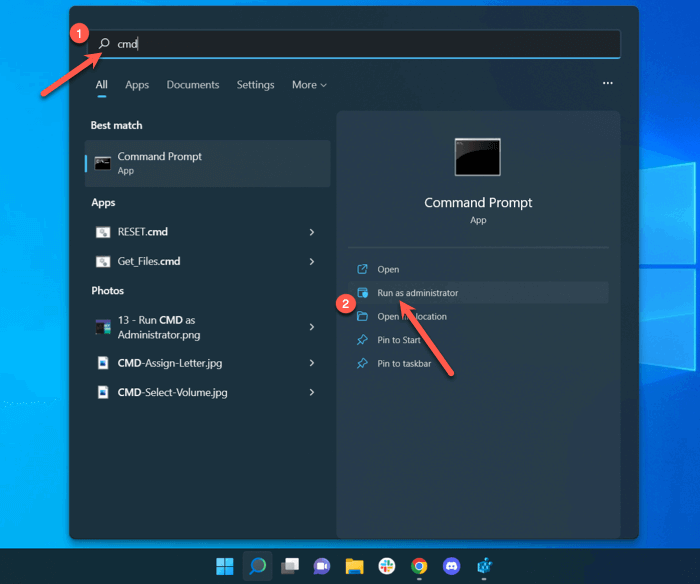Expand details for Run CMD as Administrator.png
Image resolution: width=700 pixels, height=584 pixels.
coord(312,327)
